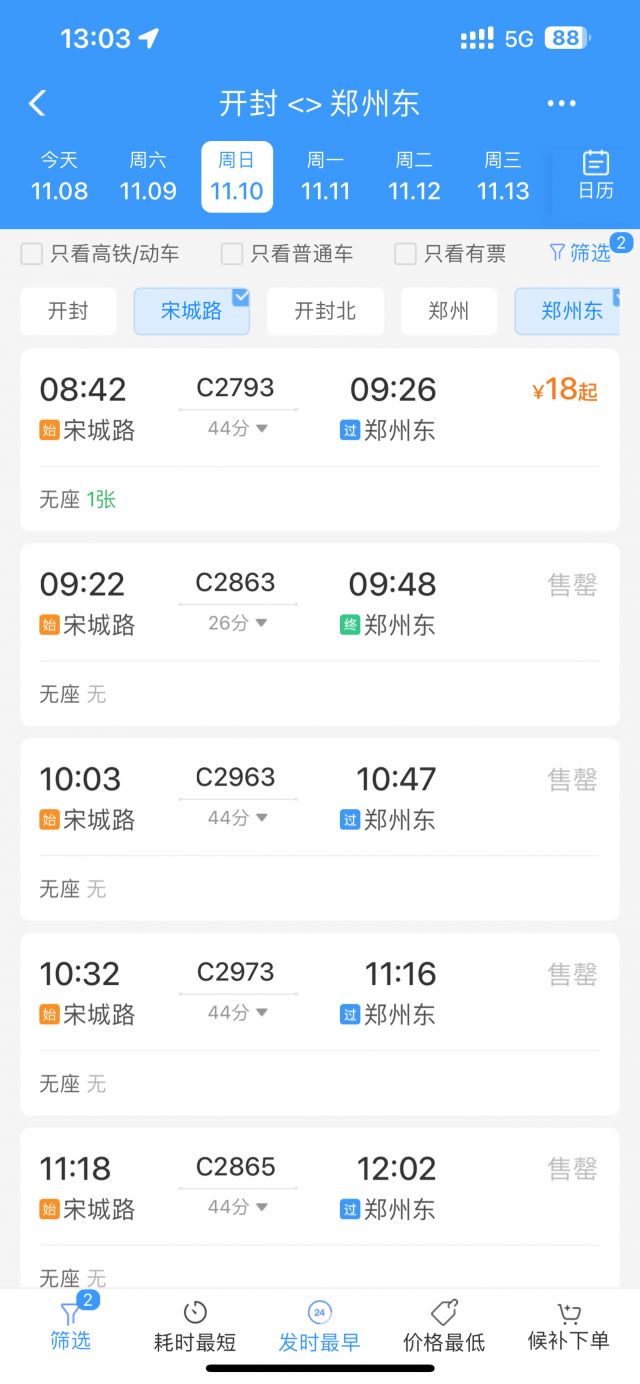
Task: Open the top-right 筛选 filter link
Action: click(x=580, y=253)
